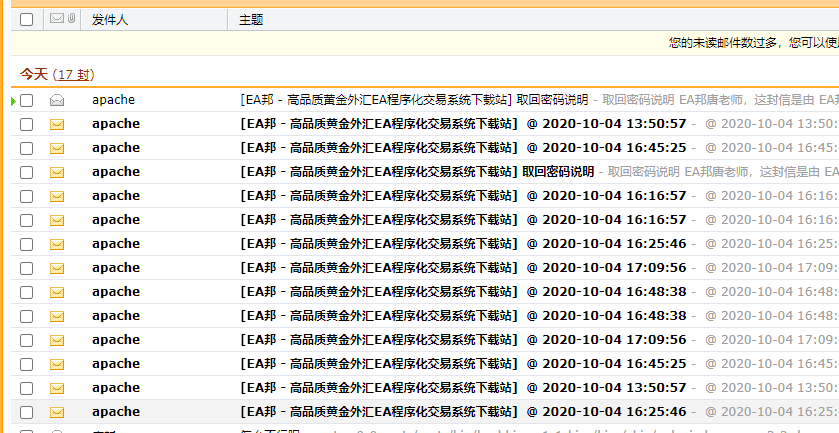
Task: Check the box for the upper 17:09:56 email
Action: tap(26, 268)
